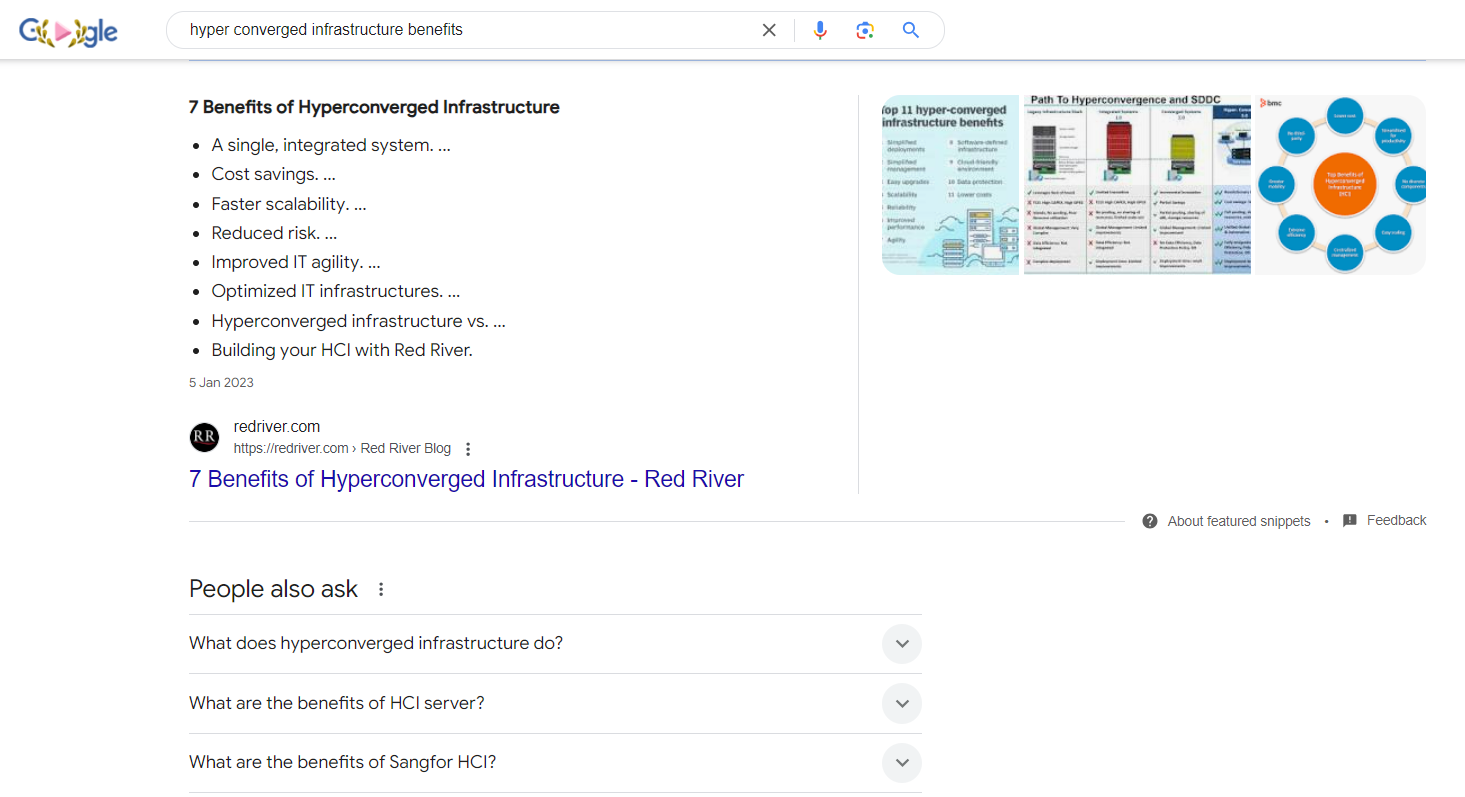Open the Google doodle logo homepage

pos(69,31)
